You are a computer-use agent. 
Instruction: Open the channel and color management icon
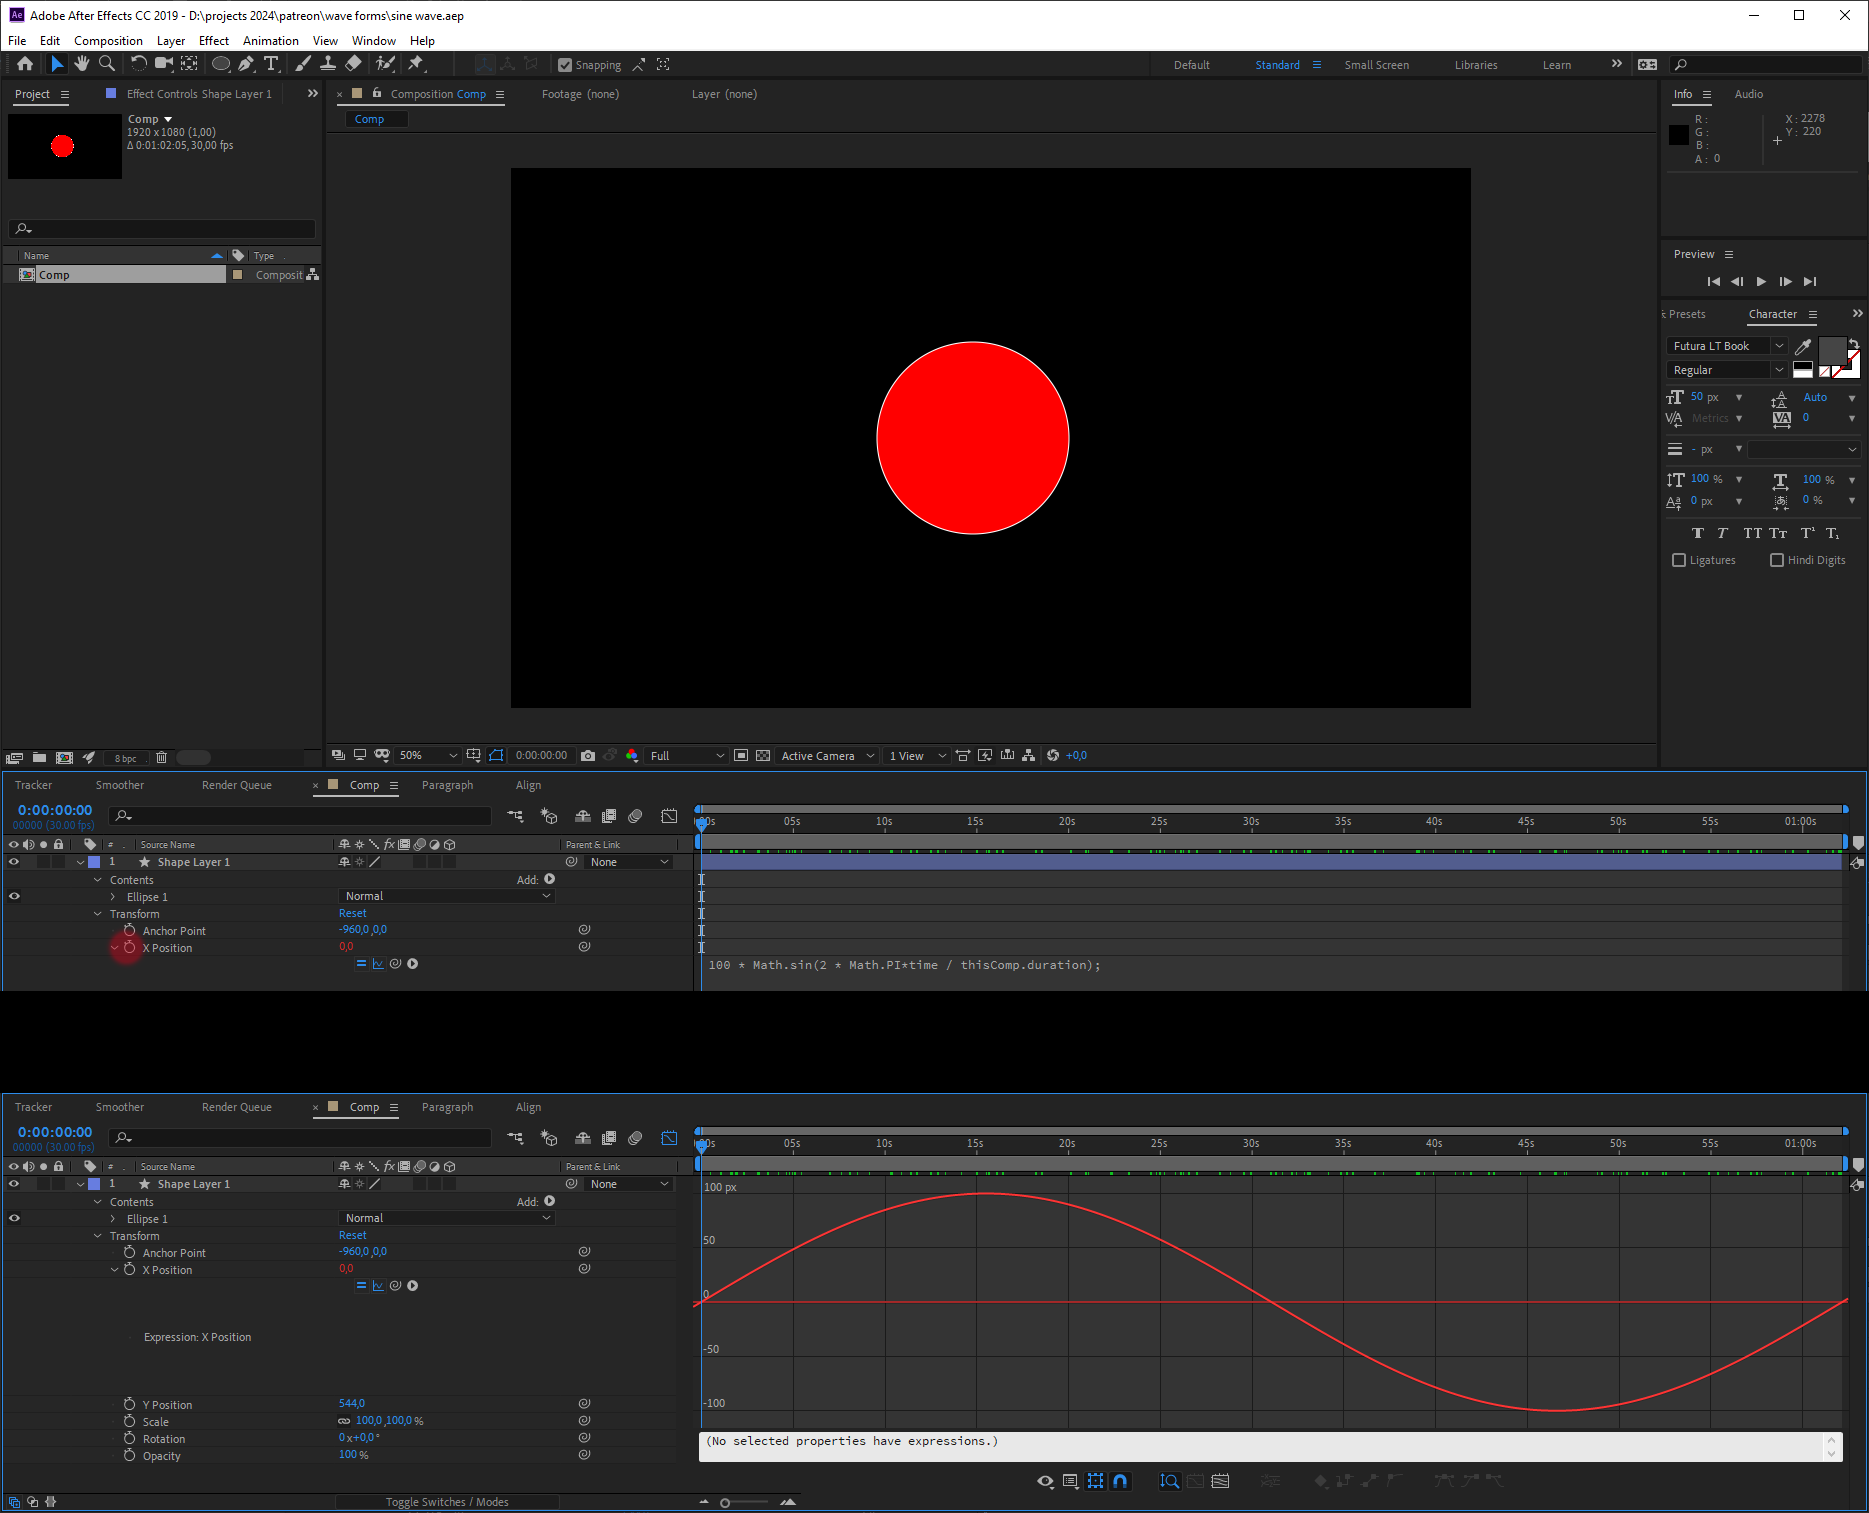pos(632,756)
